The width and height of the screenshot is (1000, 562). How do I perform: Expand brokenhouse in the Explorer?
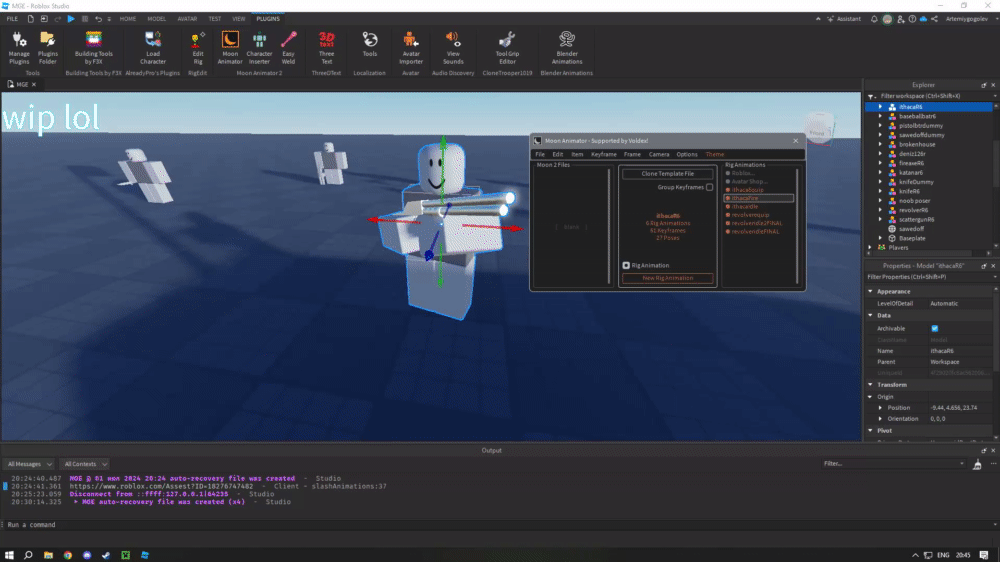(x=880, y=144)
